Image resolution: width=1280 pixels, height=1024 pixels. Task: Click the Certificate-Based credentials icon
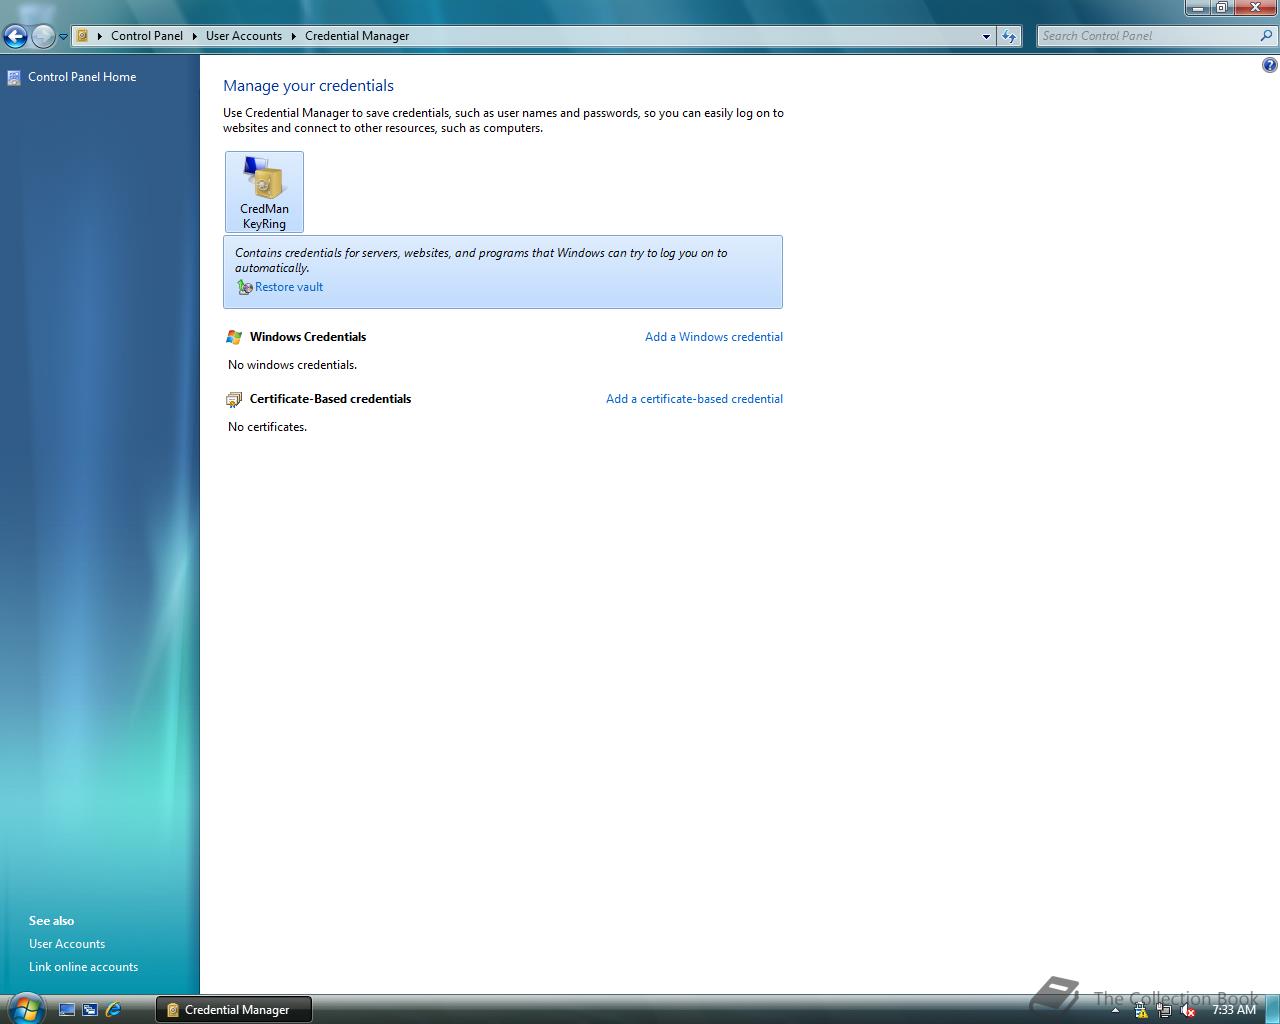point(234,399)
